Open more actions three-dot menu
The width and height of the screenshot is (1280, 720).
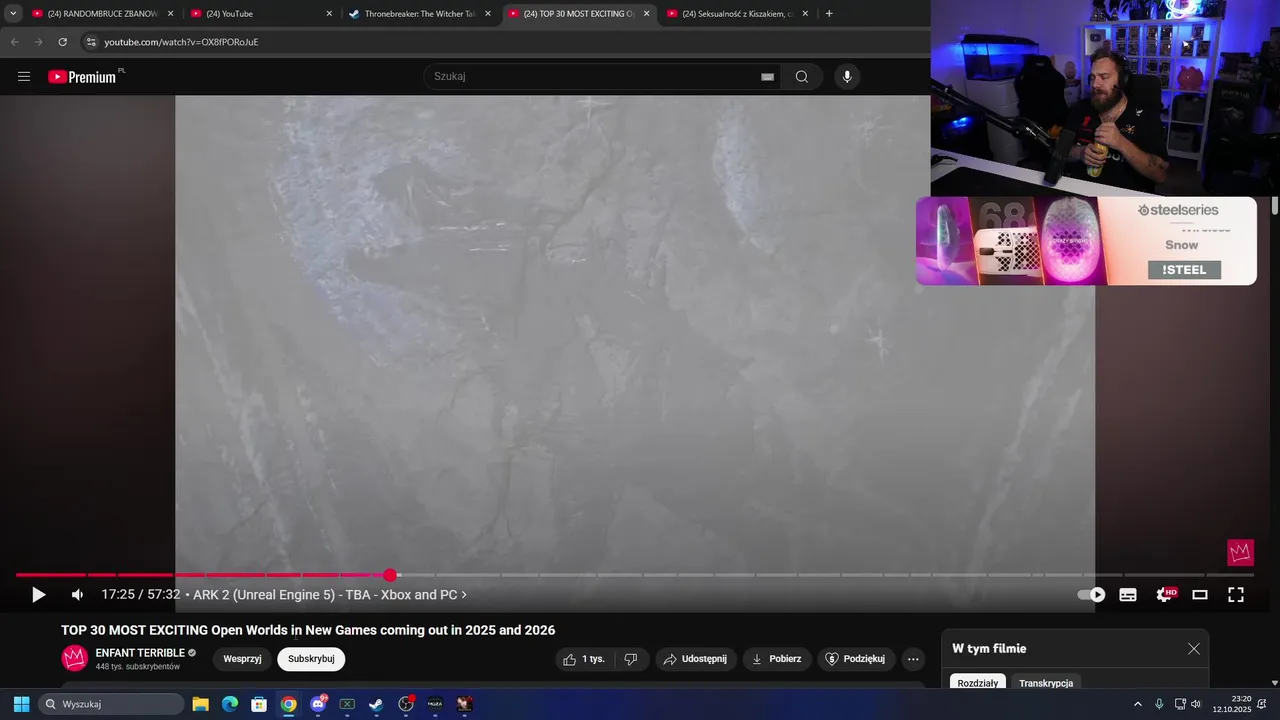click(913, 659)
